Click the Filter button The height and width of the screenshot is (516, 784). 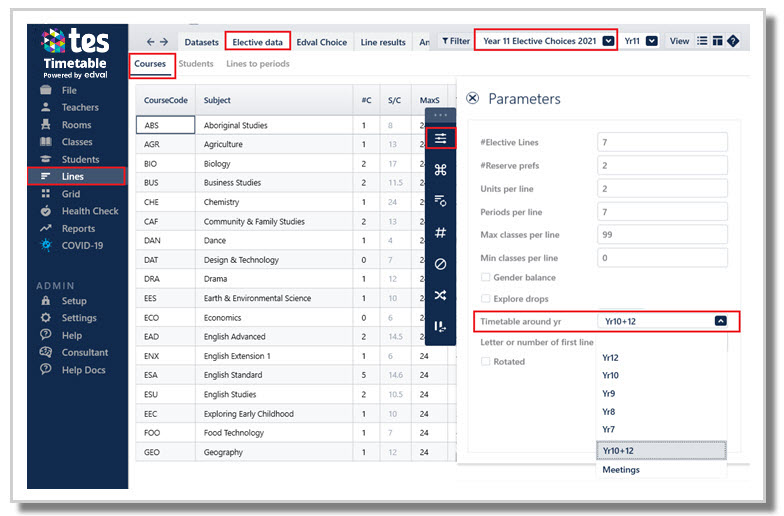coord(456,41)
